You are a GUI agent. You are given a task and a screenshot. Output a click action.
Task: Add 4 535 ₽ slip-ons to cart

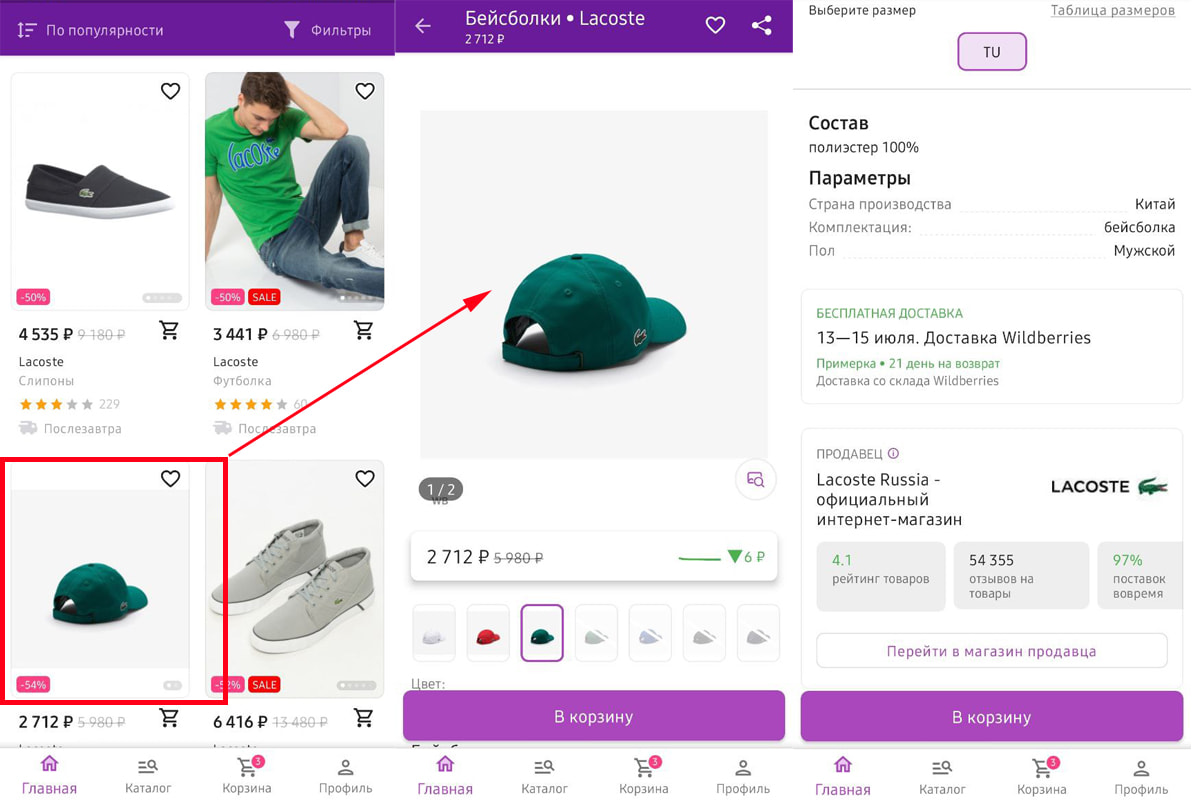point(169,331)
